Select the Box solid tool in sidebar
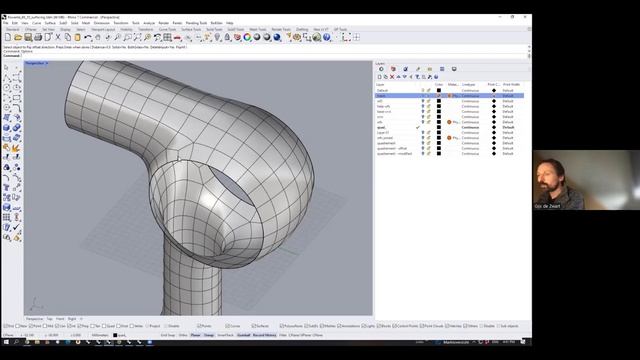The height and width of the screenshot is (360, 640). 7,128
